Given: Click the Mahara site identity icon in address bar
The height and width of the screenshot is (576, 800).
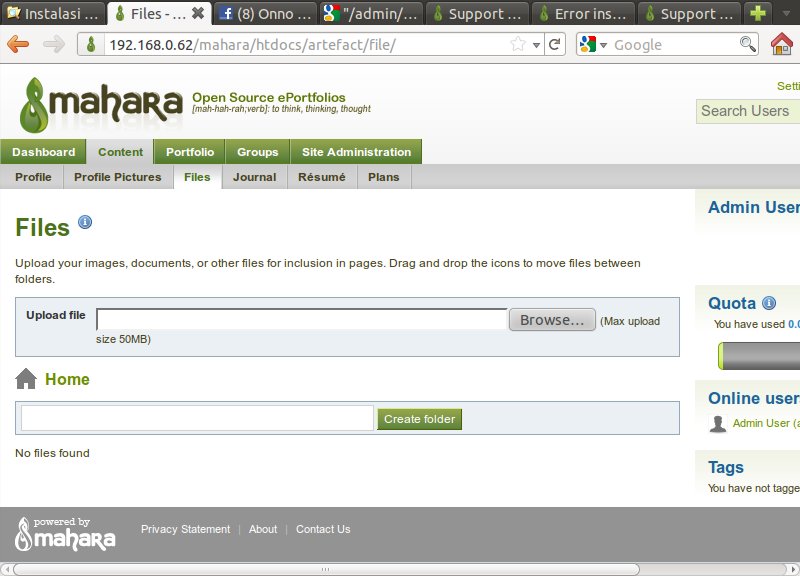Looking at the screenshot, I should pyautogui.click(x=91, y=44).
